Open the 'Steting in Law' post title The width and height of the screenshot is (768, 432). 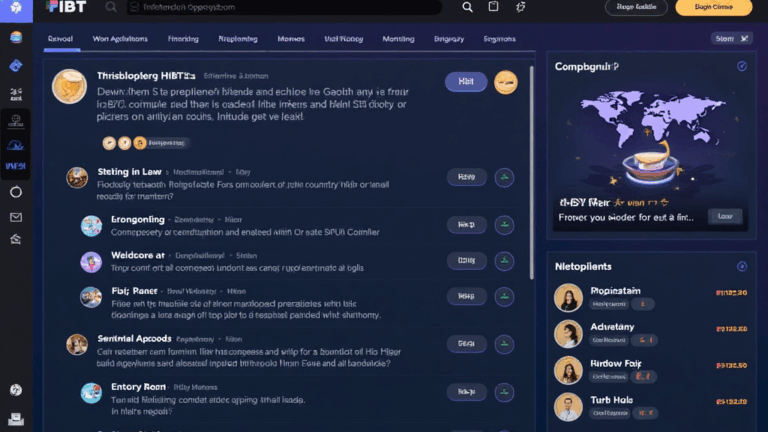(x=129, y=171)
